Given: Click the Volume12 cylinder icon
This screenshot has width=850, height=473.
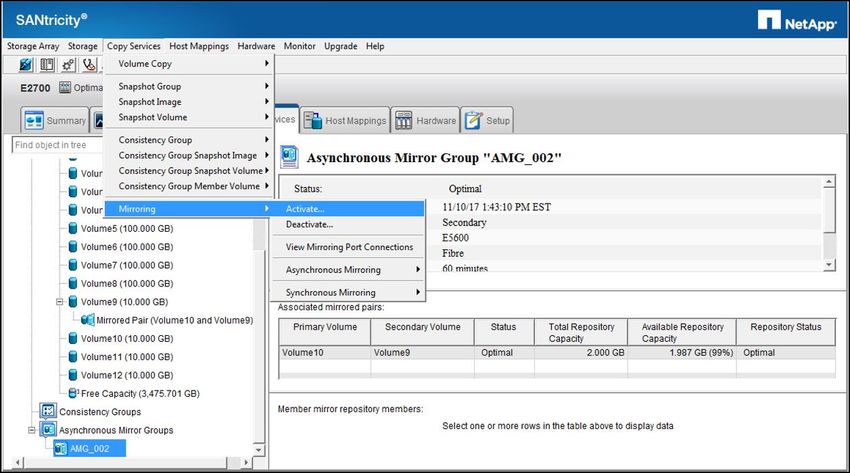Looking at the screenshot, I should click(x=73, y=375).
